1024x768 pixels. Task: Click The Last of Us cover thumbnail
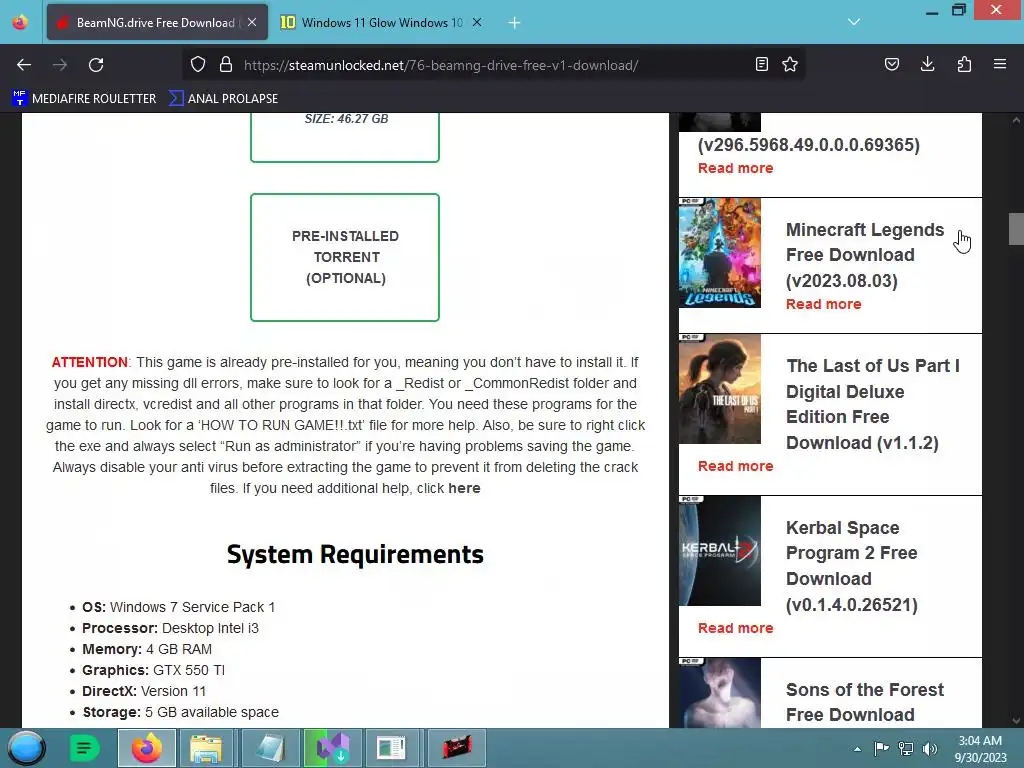[720, 389]
